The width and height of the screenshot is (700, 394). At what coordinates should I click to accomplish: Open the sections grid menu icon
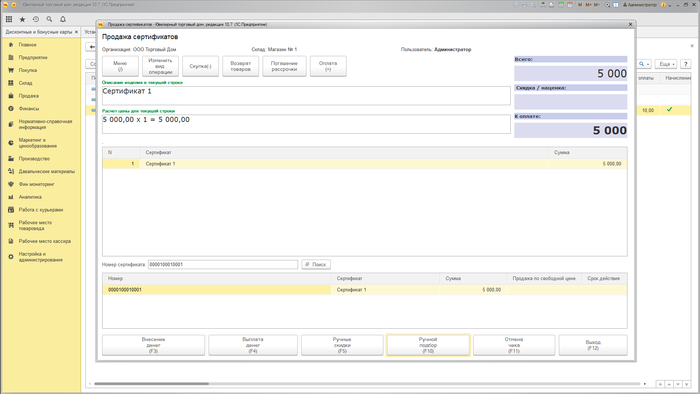9,19
